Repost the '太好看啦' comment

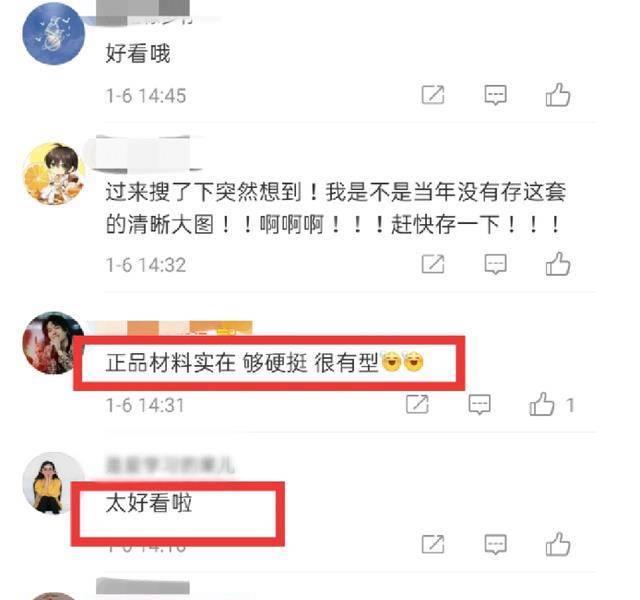[433, 544]
